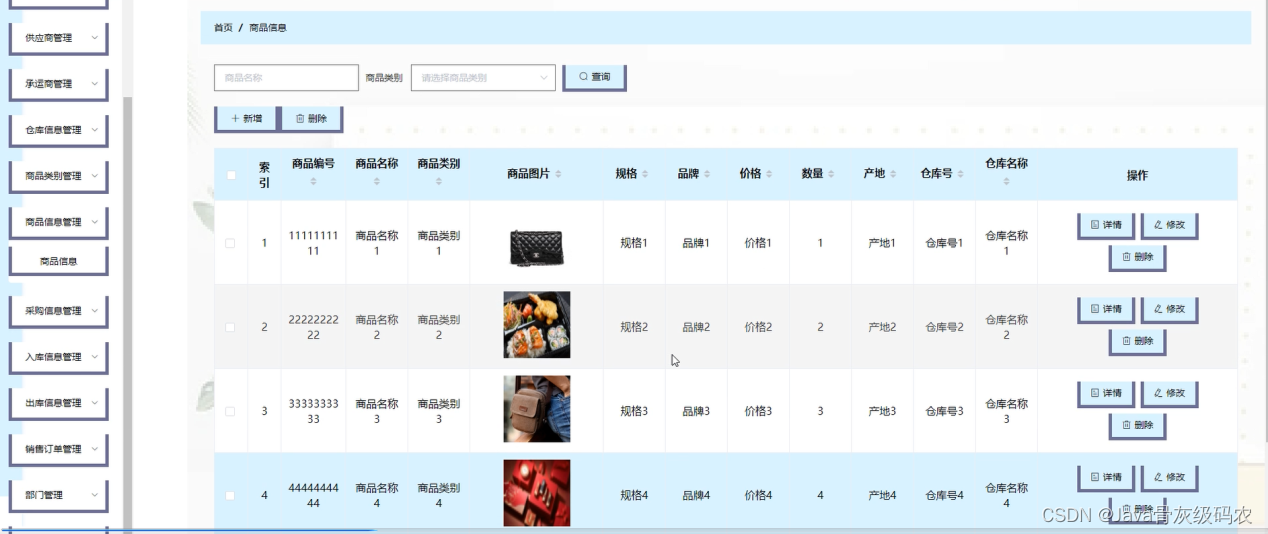Image resolution: width=1268 pixels, height=534 pixels.
Task: Sort by 商品名称 column arrows
Action: click(377, 182)
